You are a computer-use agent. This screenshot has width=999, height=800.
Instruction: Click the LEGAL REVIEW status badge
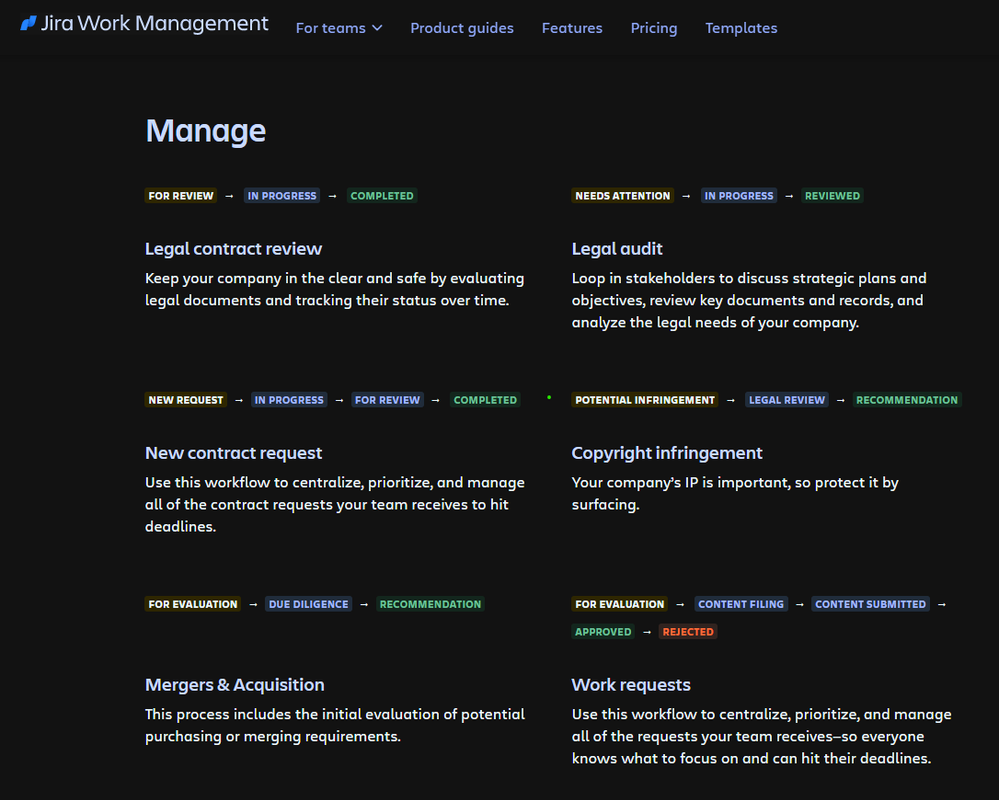click(x=787, y=400)
